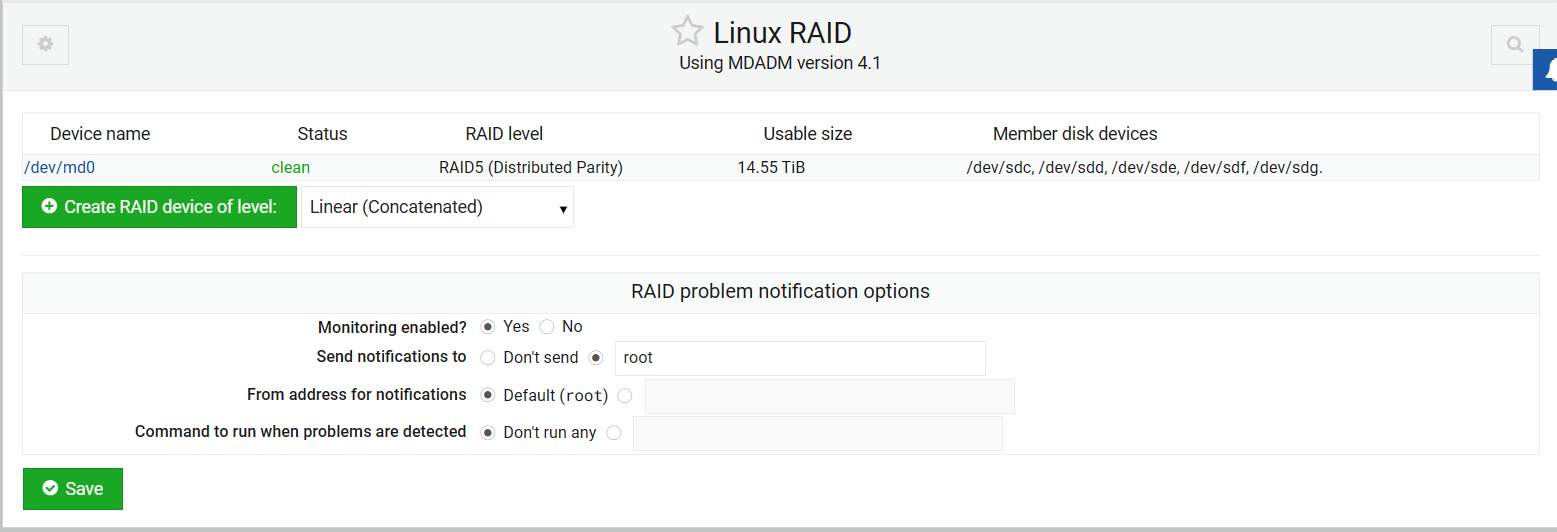The height and width of the screenshot is (532, 1557).
Task: Select Default (root) from address option
Action: [x=488, y=395]
